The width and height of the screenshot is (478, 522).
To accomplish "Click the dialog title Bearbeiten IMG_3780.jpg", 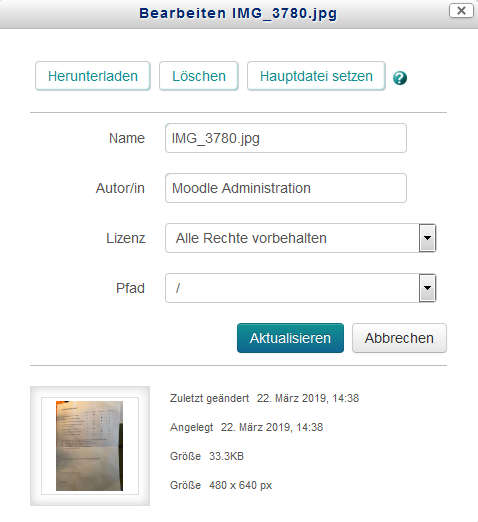I will [x=238, y=13].
